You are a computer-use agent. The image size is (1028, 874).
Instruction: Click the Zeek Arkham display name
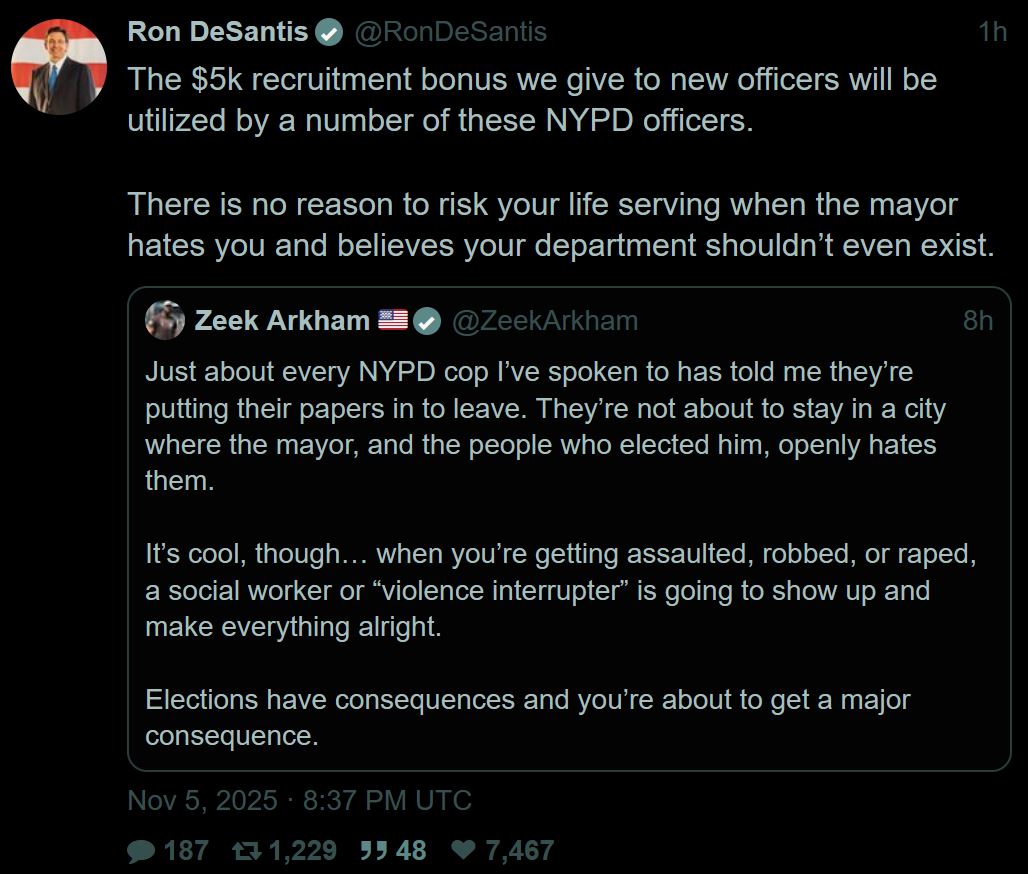coord(282,320)
